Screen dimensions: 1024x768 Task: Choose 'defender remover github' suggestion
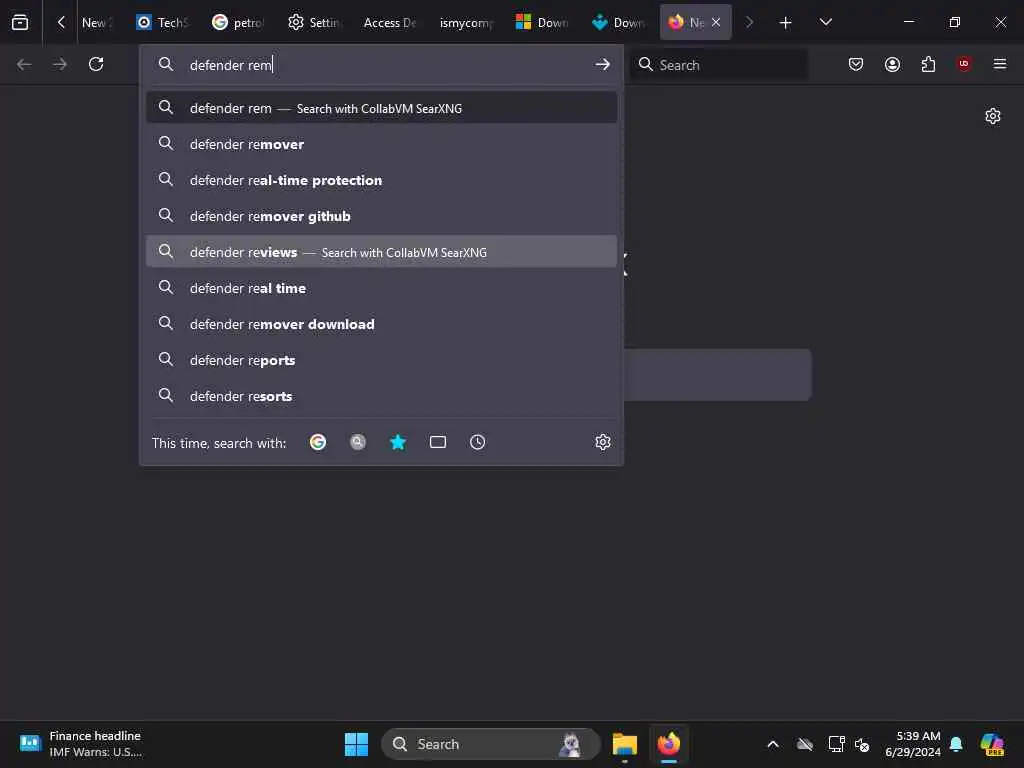[381, 216]
